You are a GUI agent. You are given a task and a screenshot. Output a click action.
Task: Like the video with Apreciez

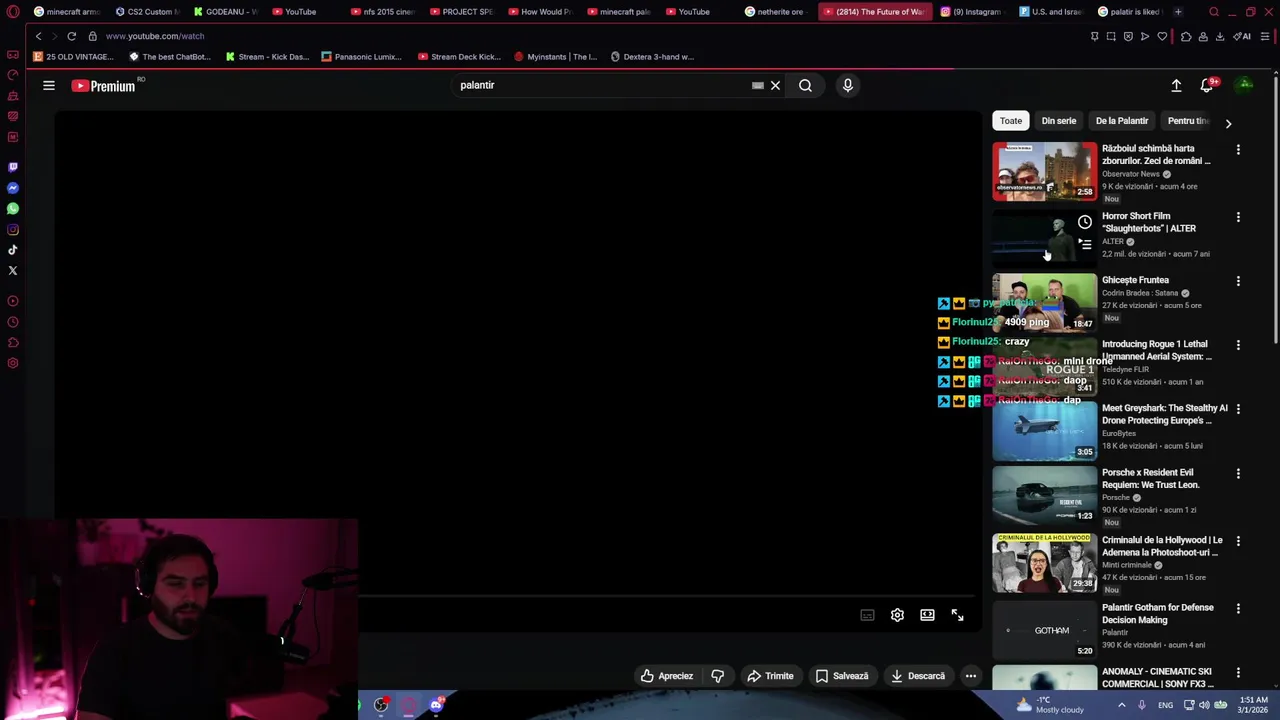click(x=667, y=676)
